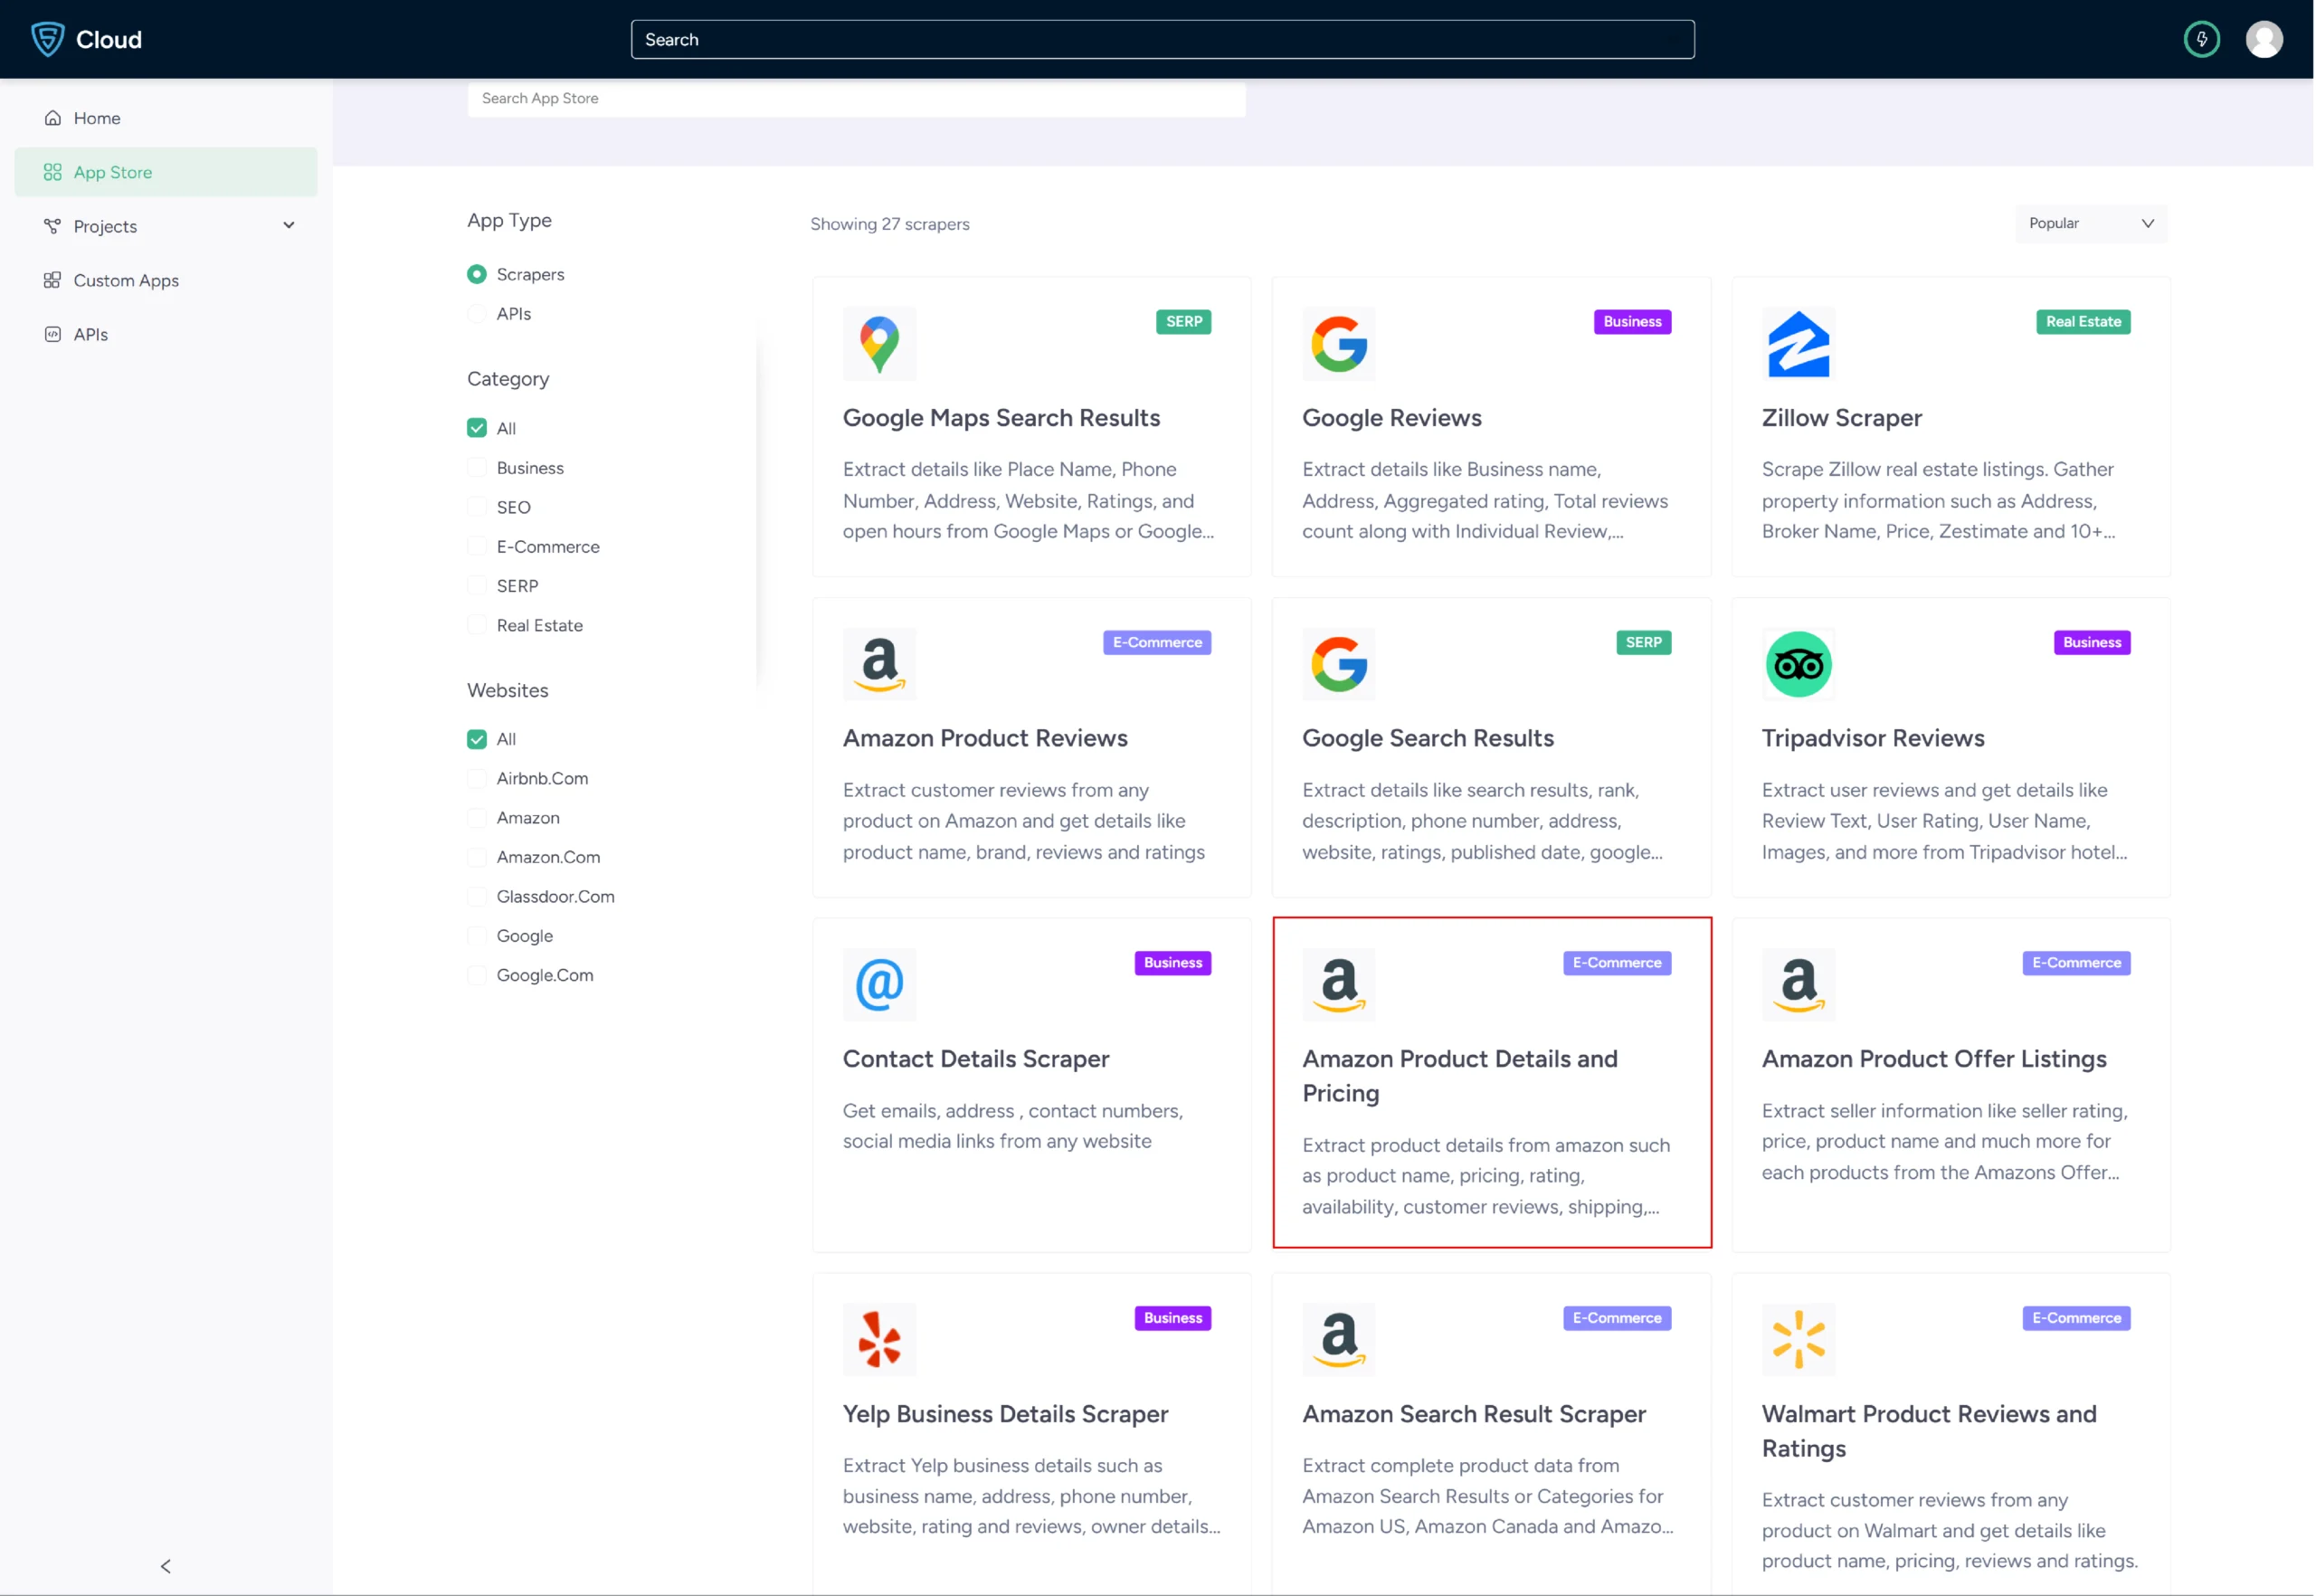This screenshot has height=1596, width=2316.
Task: Check the Google.Com website checkbox
Action: tap(477, 975)
